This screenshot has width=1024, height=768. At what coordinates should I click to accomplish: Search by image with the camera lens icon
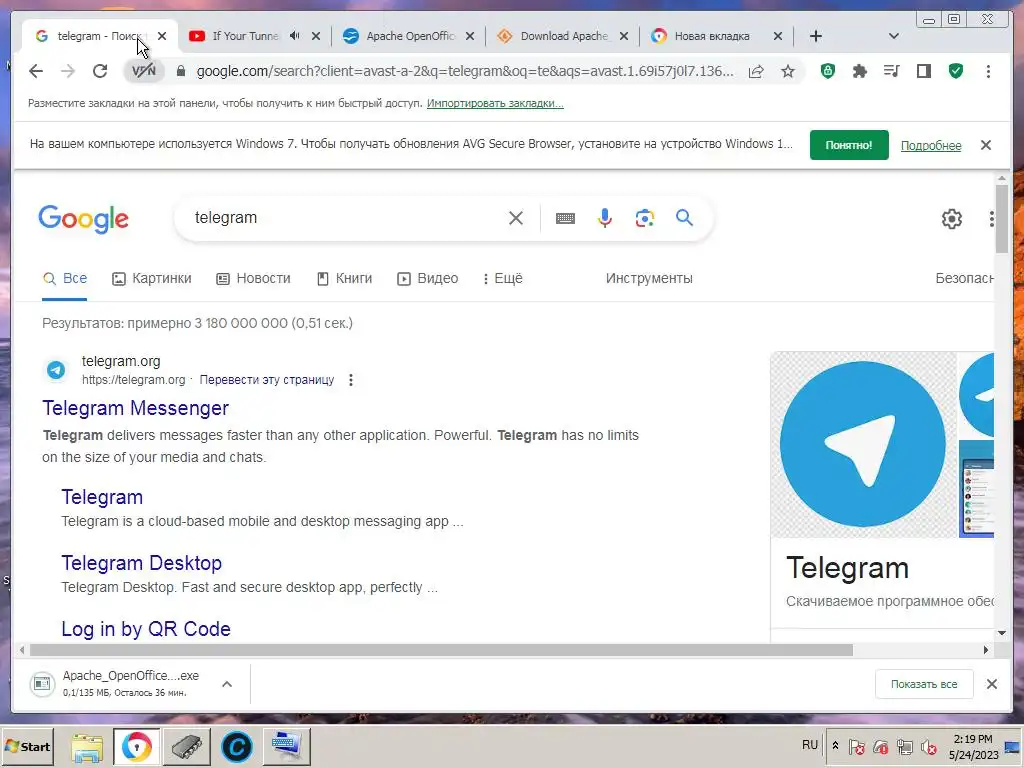645,218
